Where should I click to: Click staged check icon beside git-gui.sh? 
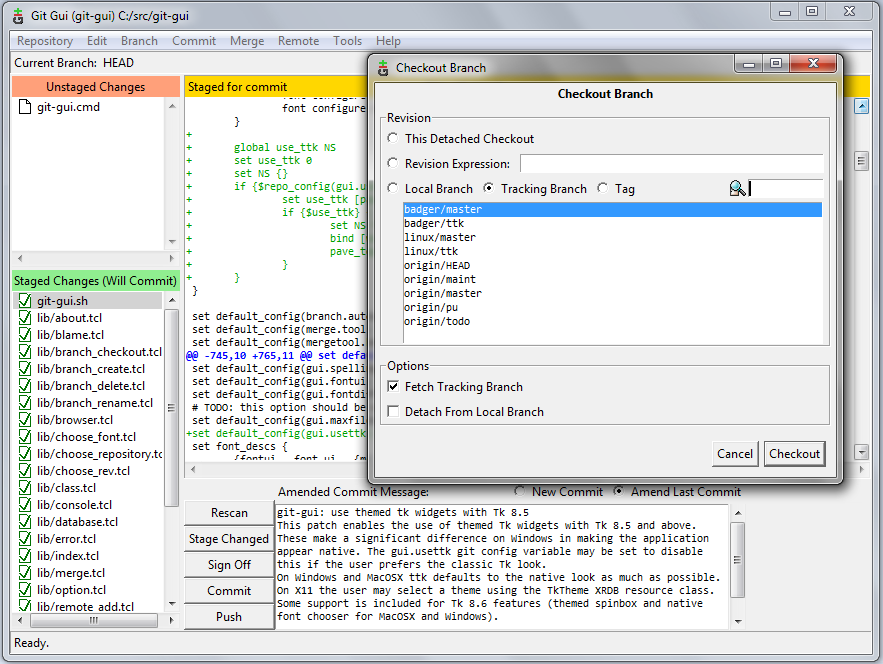25,301
